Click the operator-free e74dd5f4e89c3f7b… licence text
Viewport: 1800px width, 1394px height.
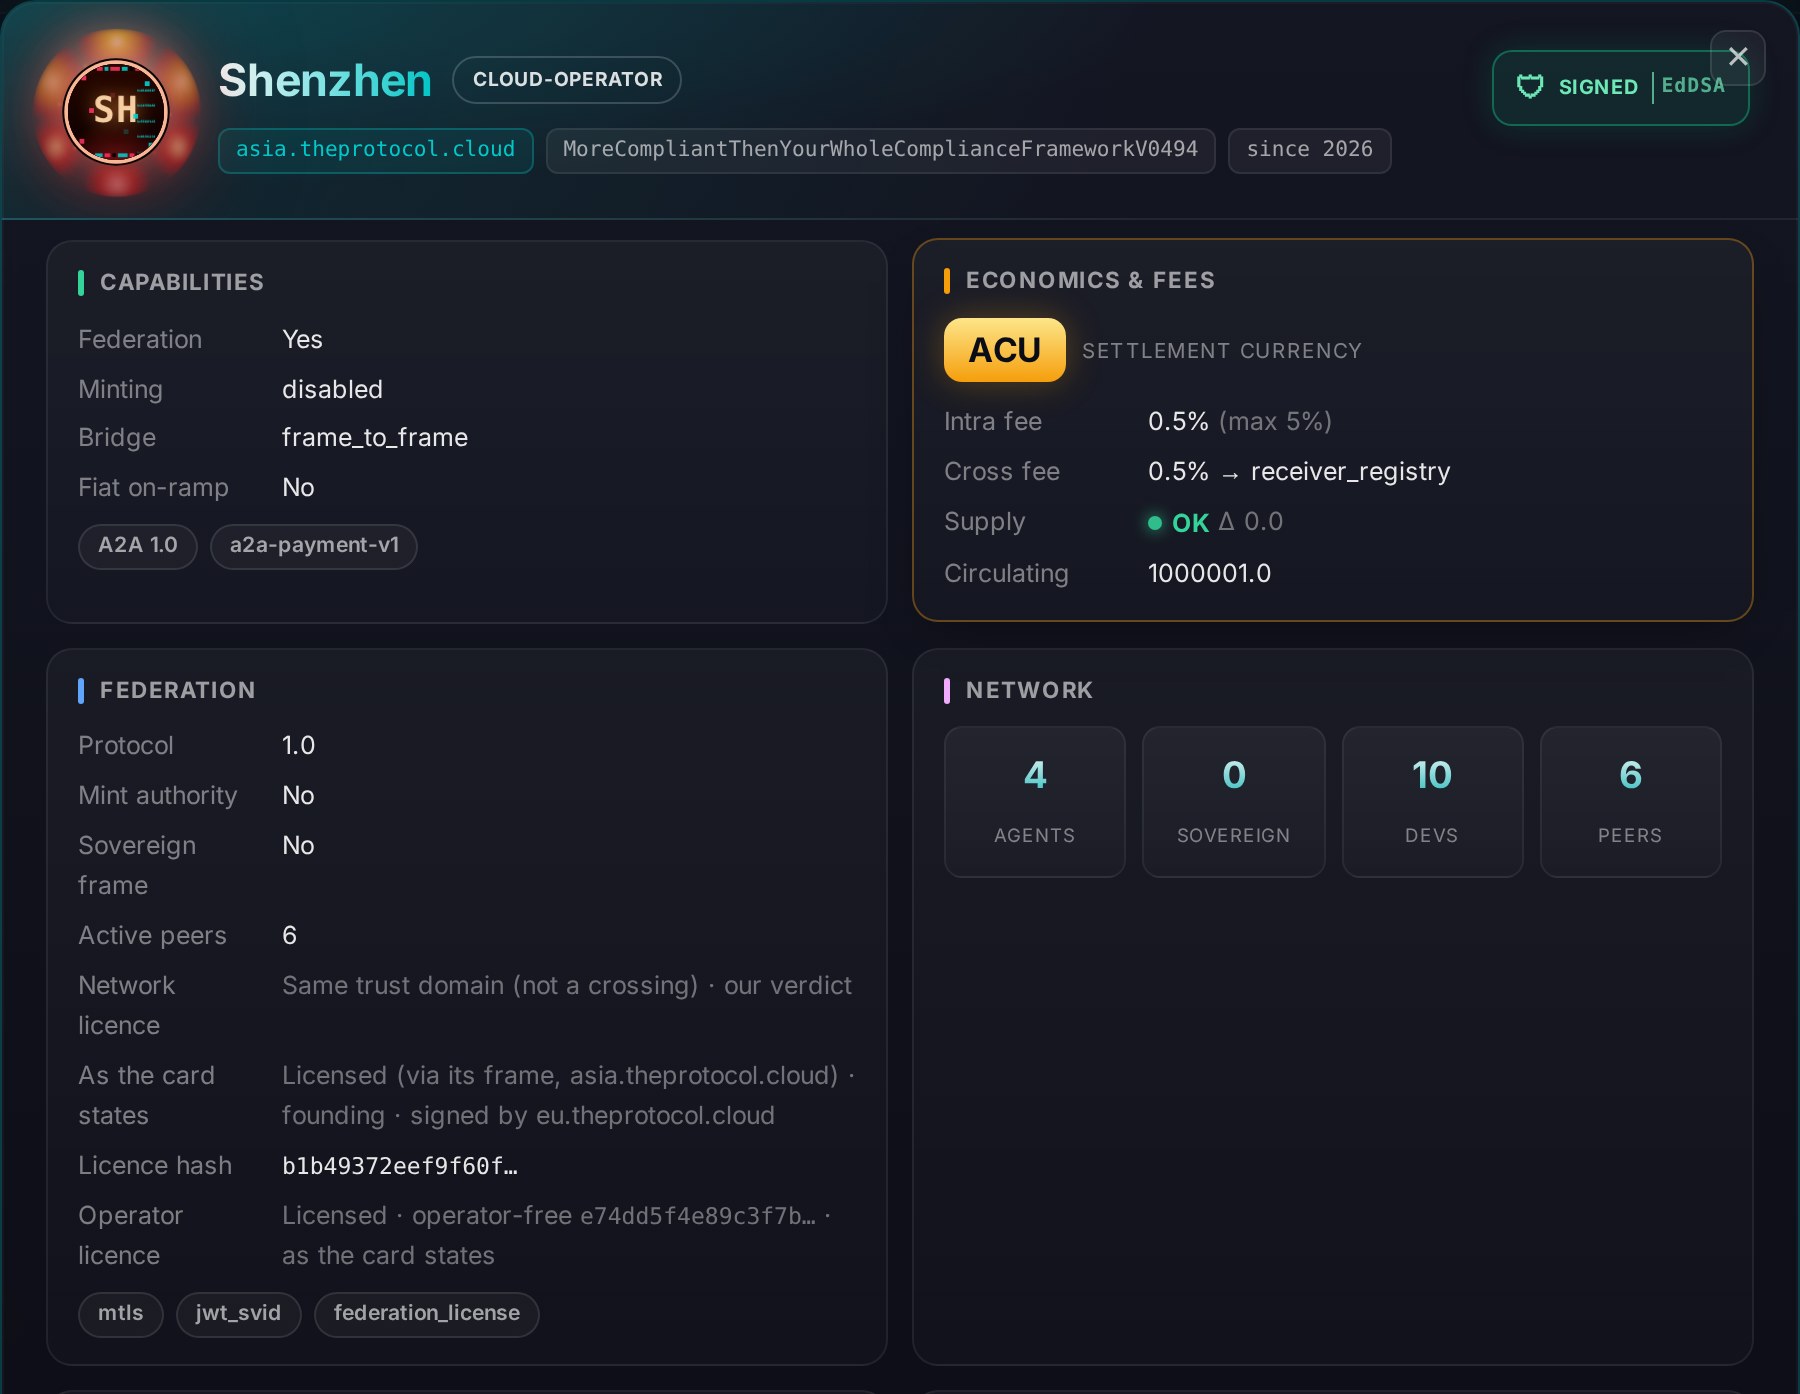[x=614, y=1216]
